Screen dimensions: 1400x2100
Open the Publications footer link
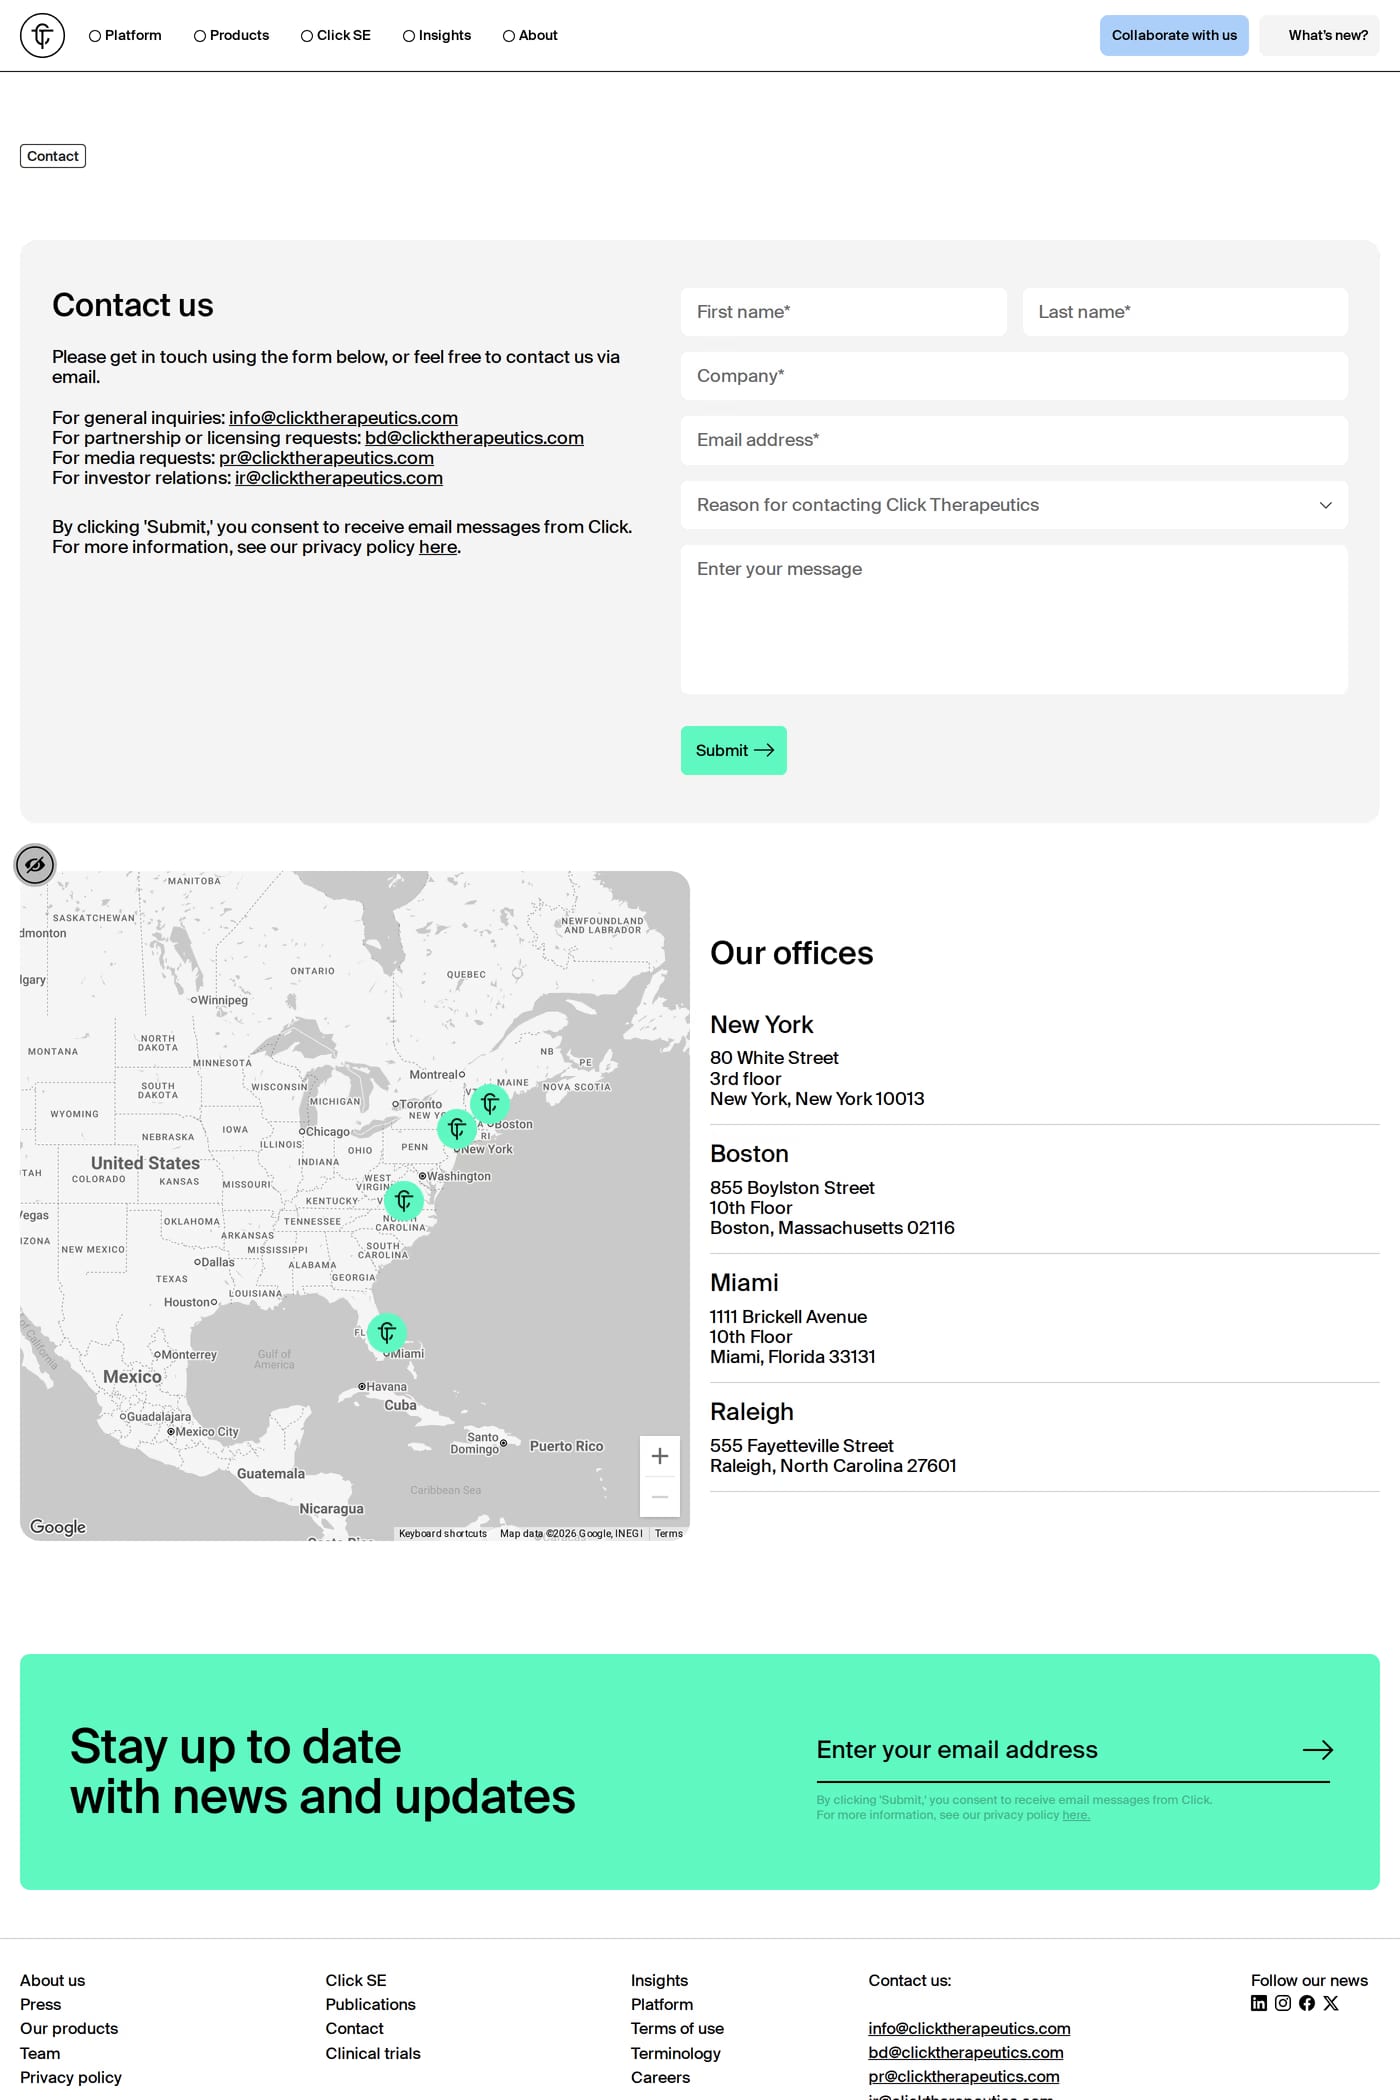tap(370, 2004)
